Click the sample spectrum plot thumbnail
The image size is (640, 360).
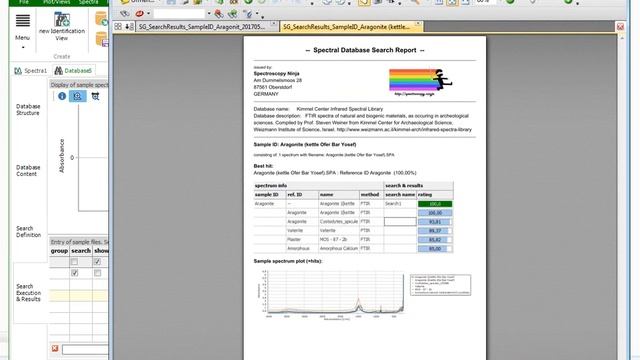[331, 295]
